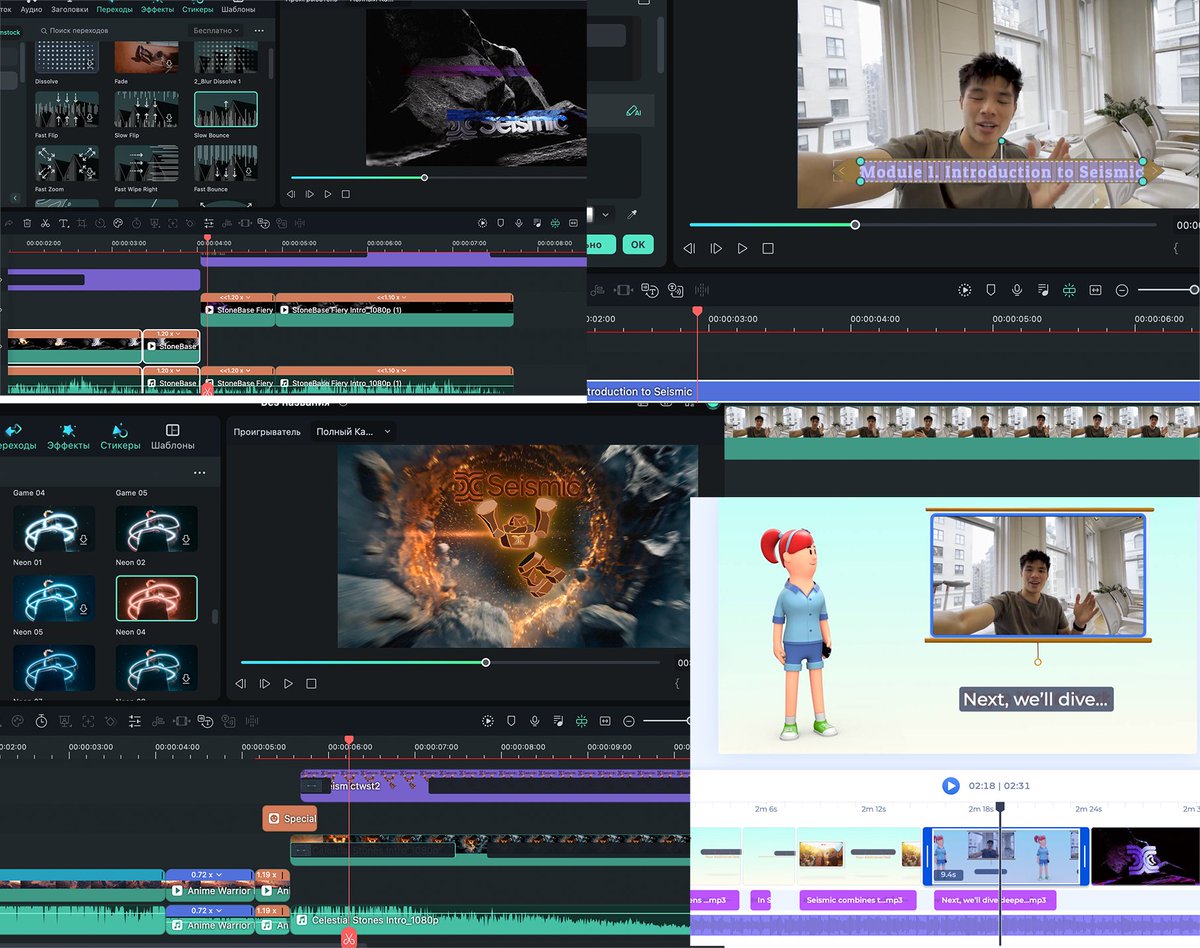Open the Стикеры tab in bottom-left editor
The image size is (1200, 948).
click(120, 437)
